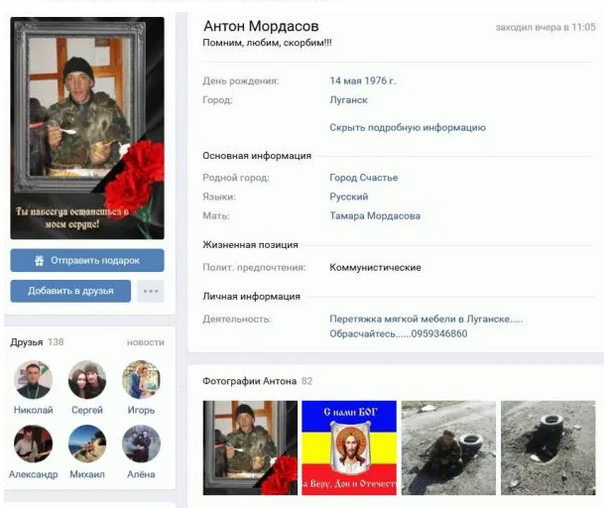
Task: Open 'Фотографии Антона' photo album header
Action: click(x=250, y=381)
